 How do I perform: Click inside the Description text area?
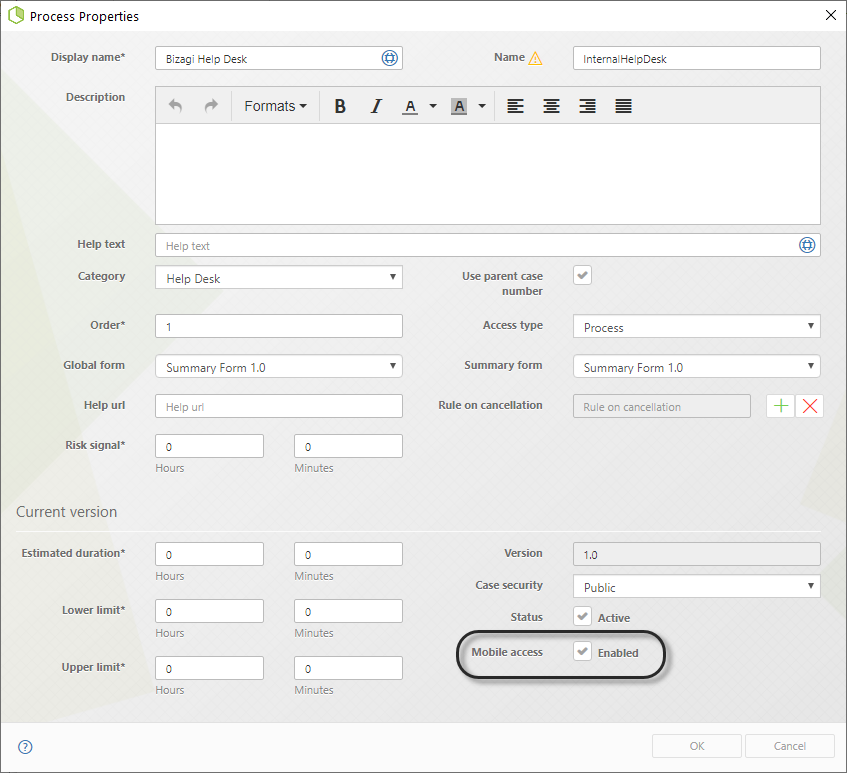(x=488, y=174)
